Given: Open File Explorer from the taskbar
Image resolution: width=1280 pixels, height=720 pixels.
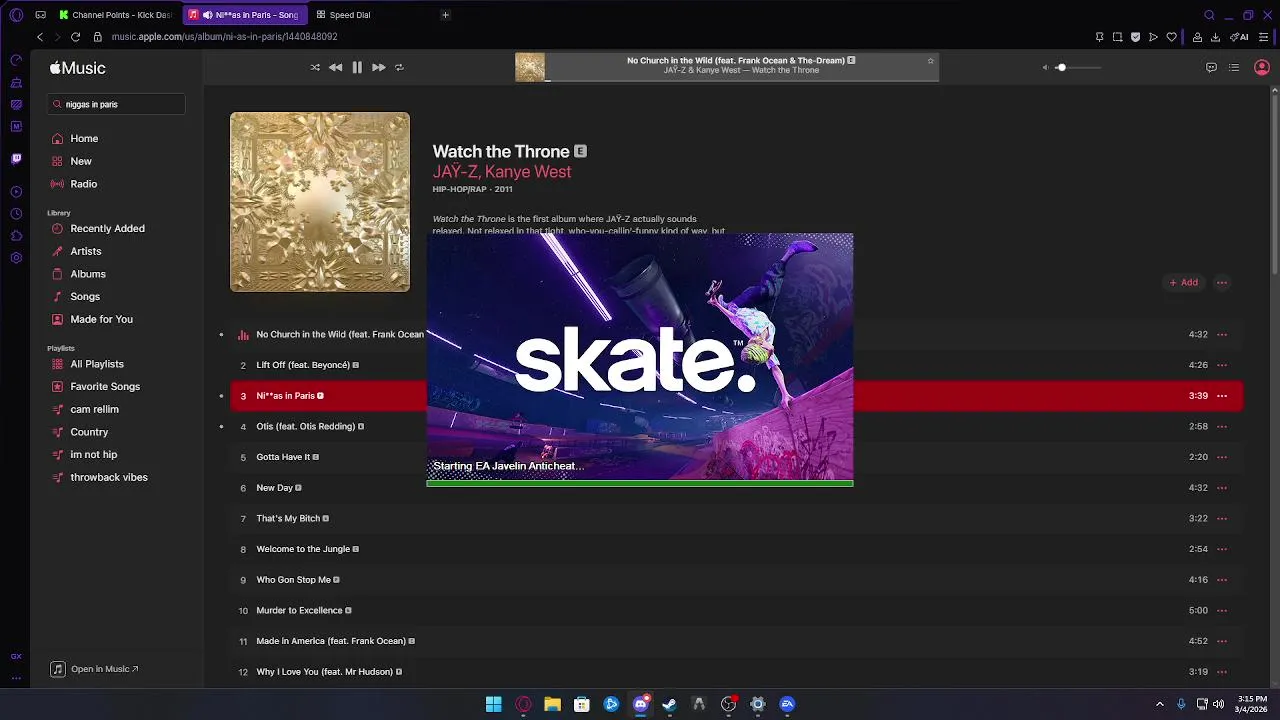Looking at the screenshot, I should [552, 704].
